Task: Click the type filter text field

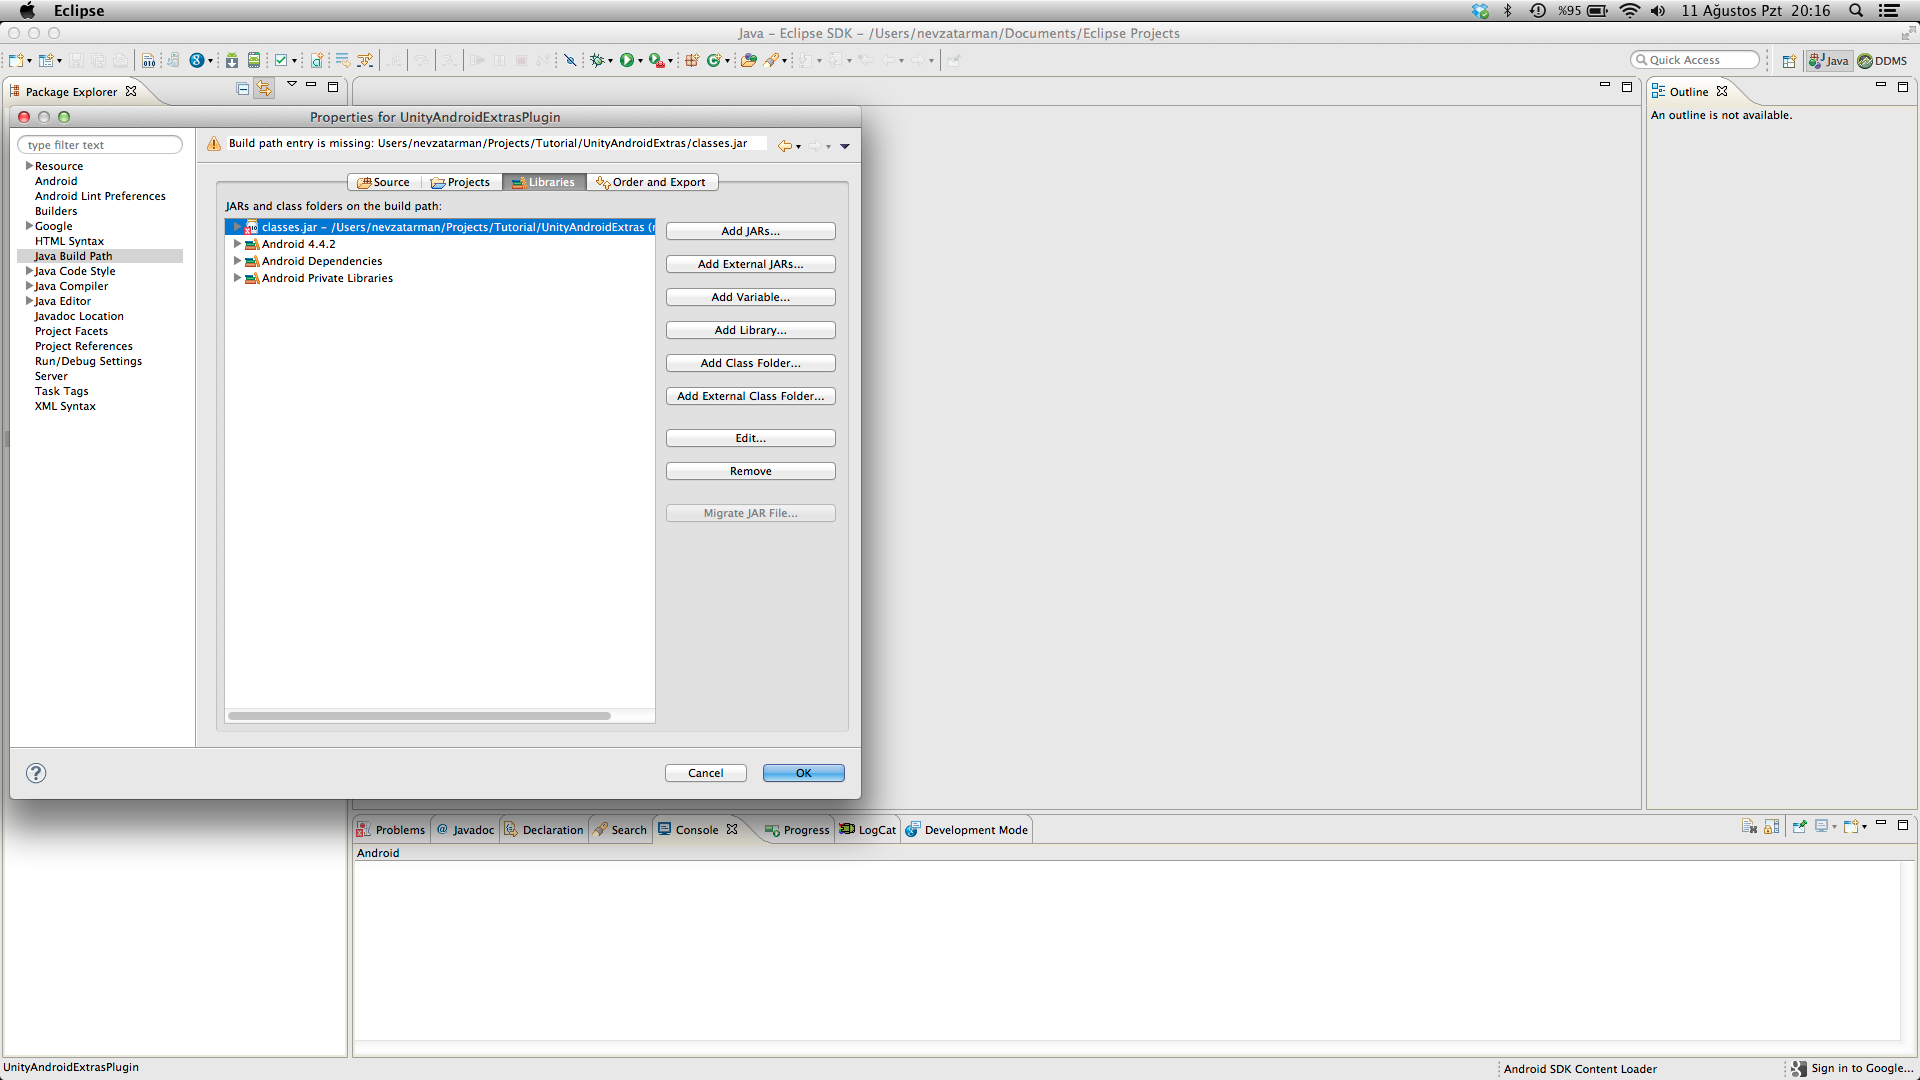Action: click(100, 145)
